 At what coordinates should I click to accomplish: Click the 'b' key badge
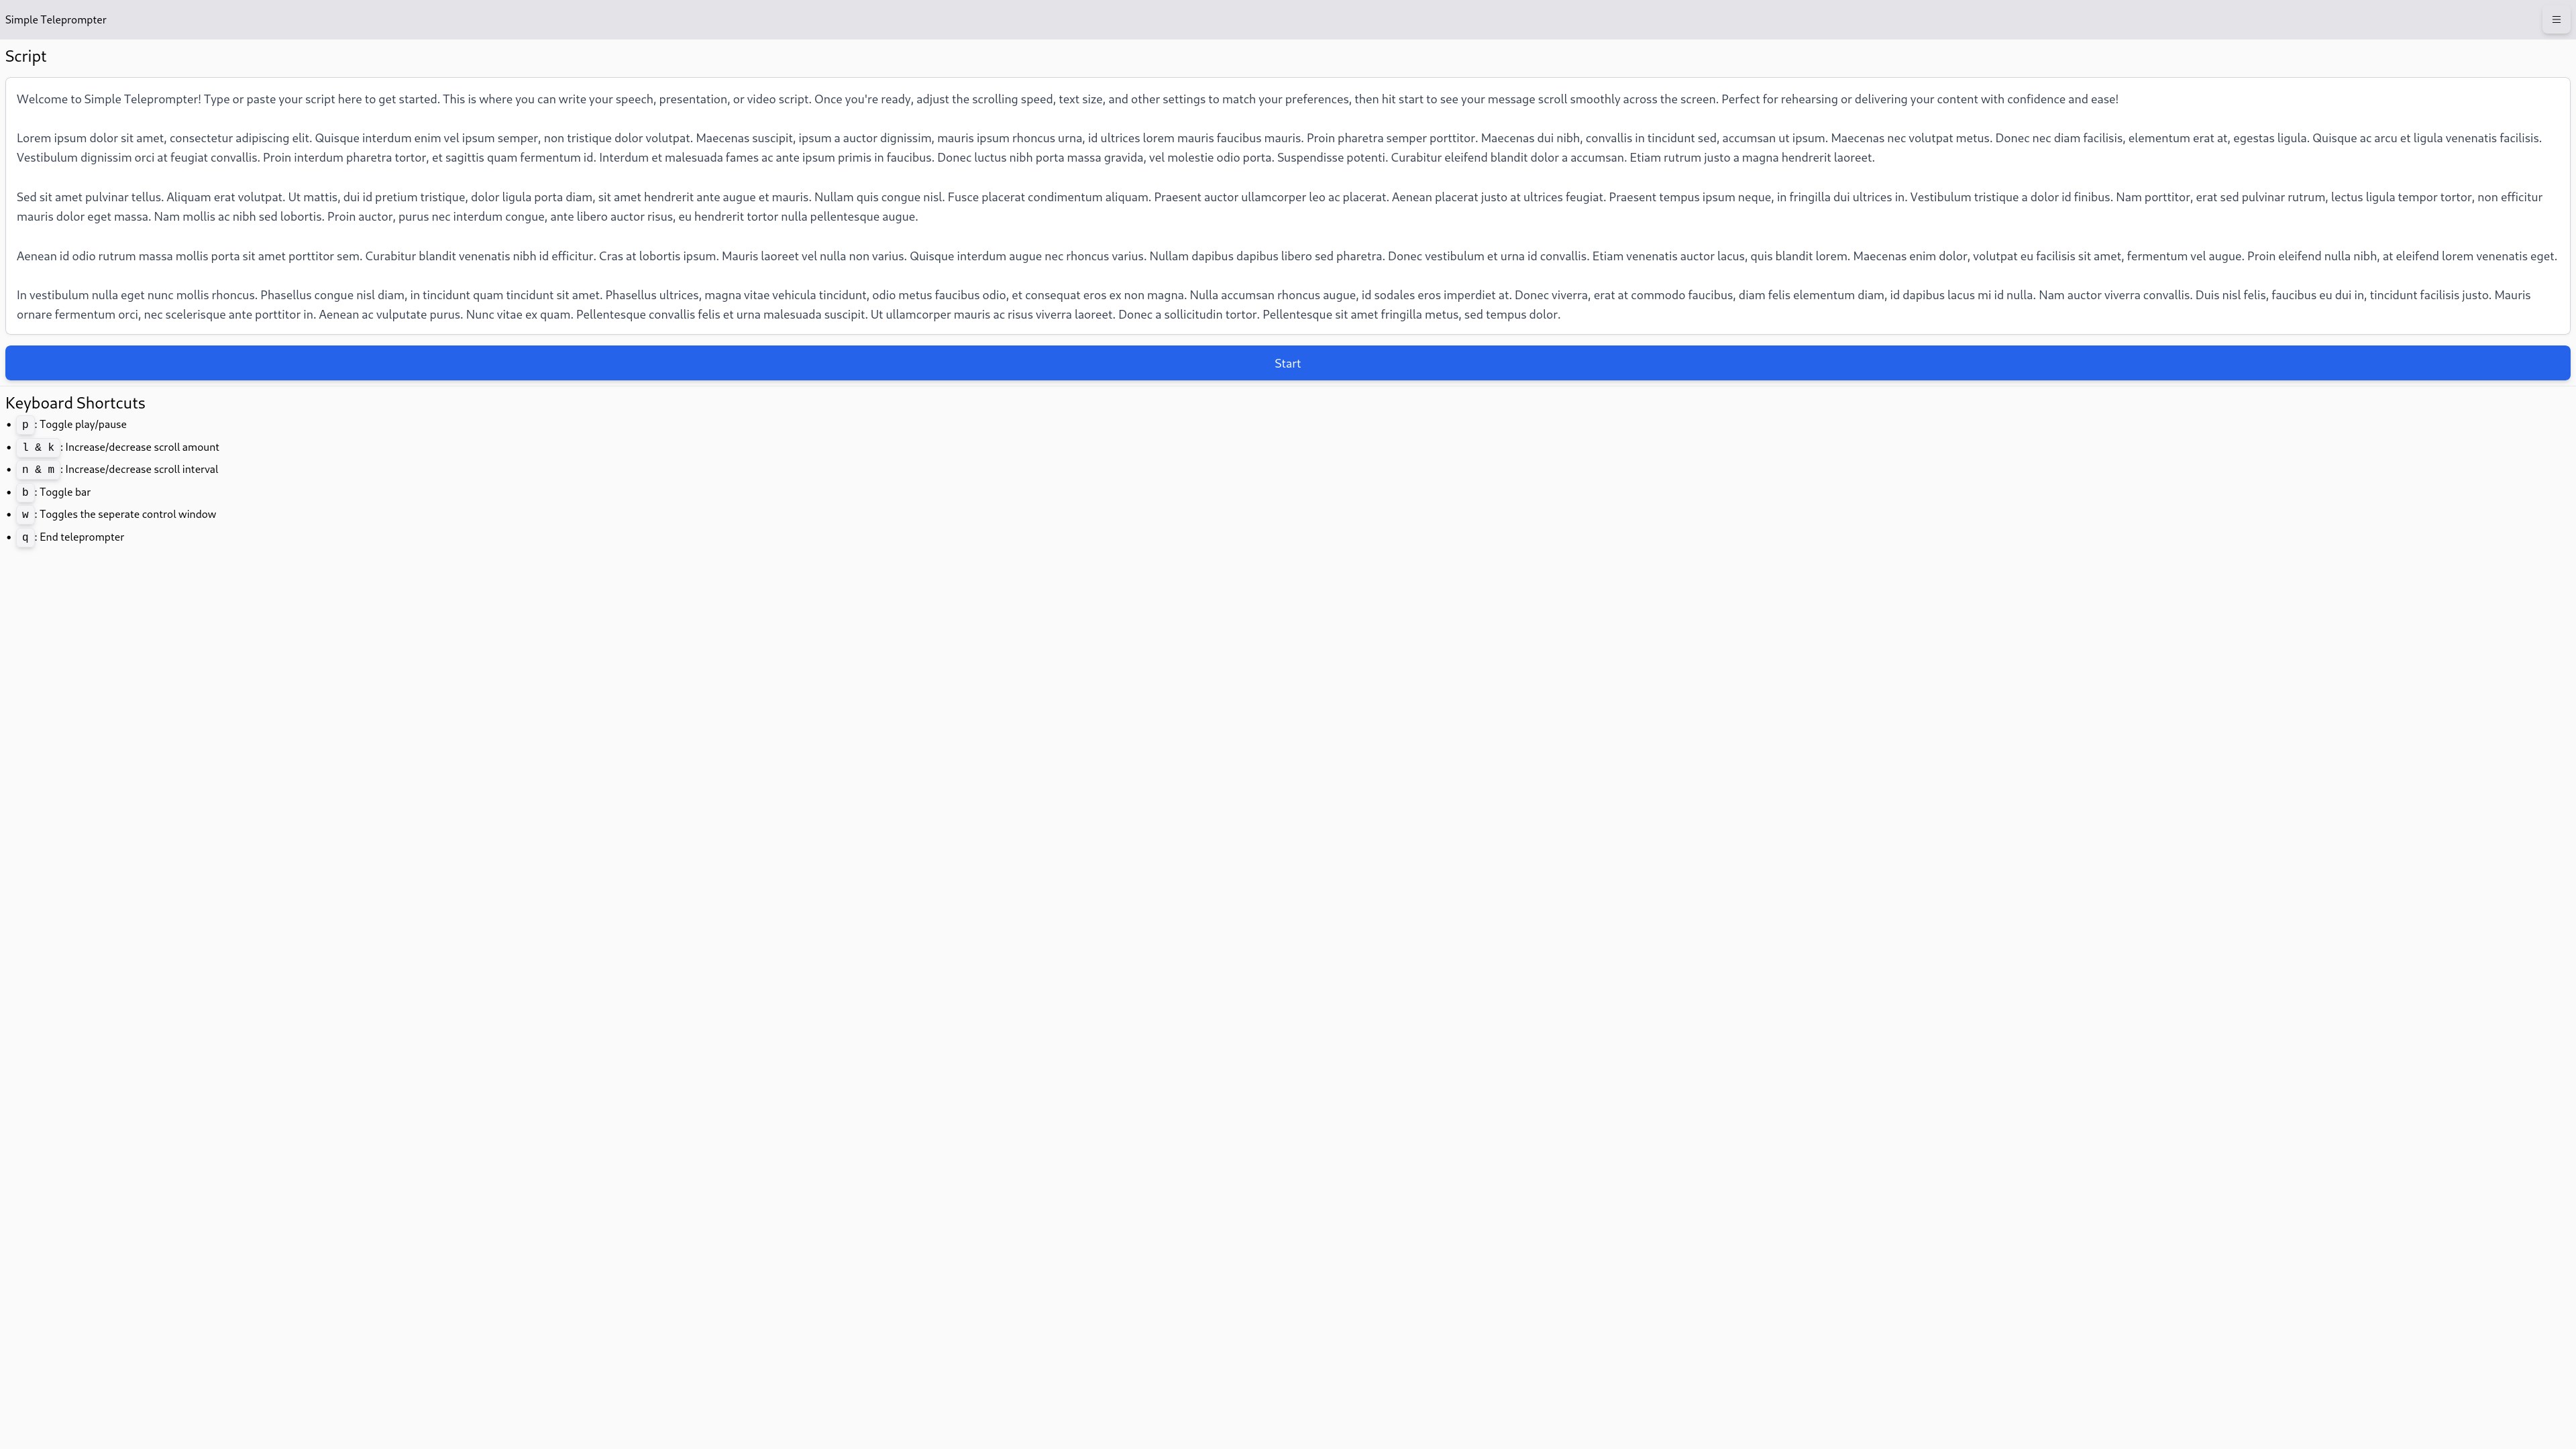click(x=25, y=492)
